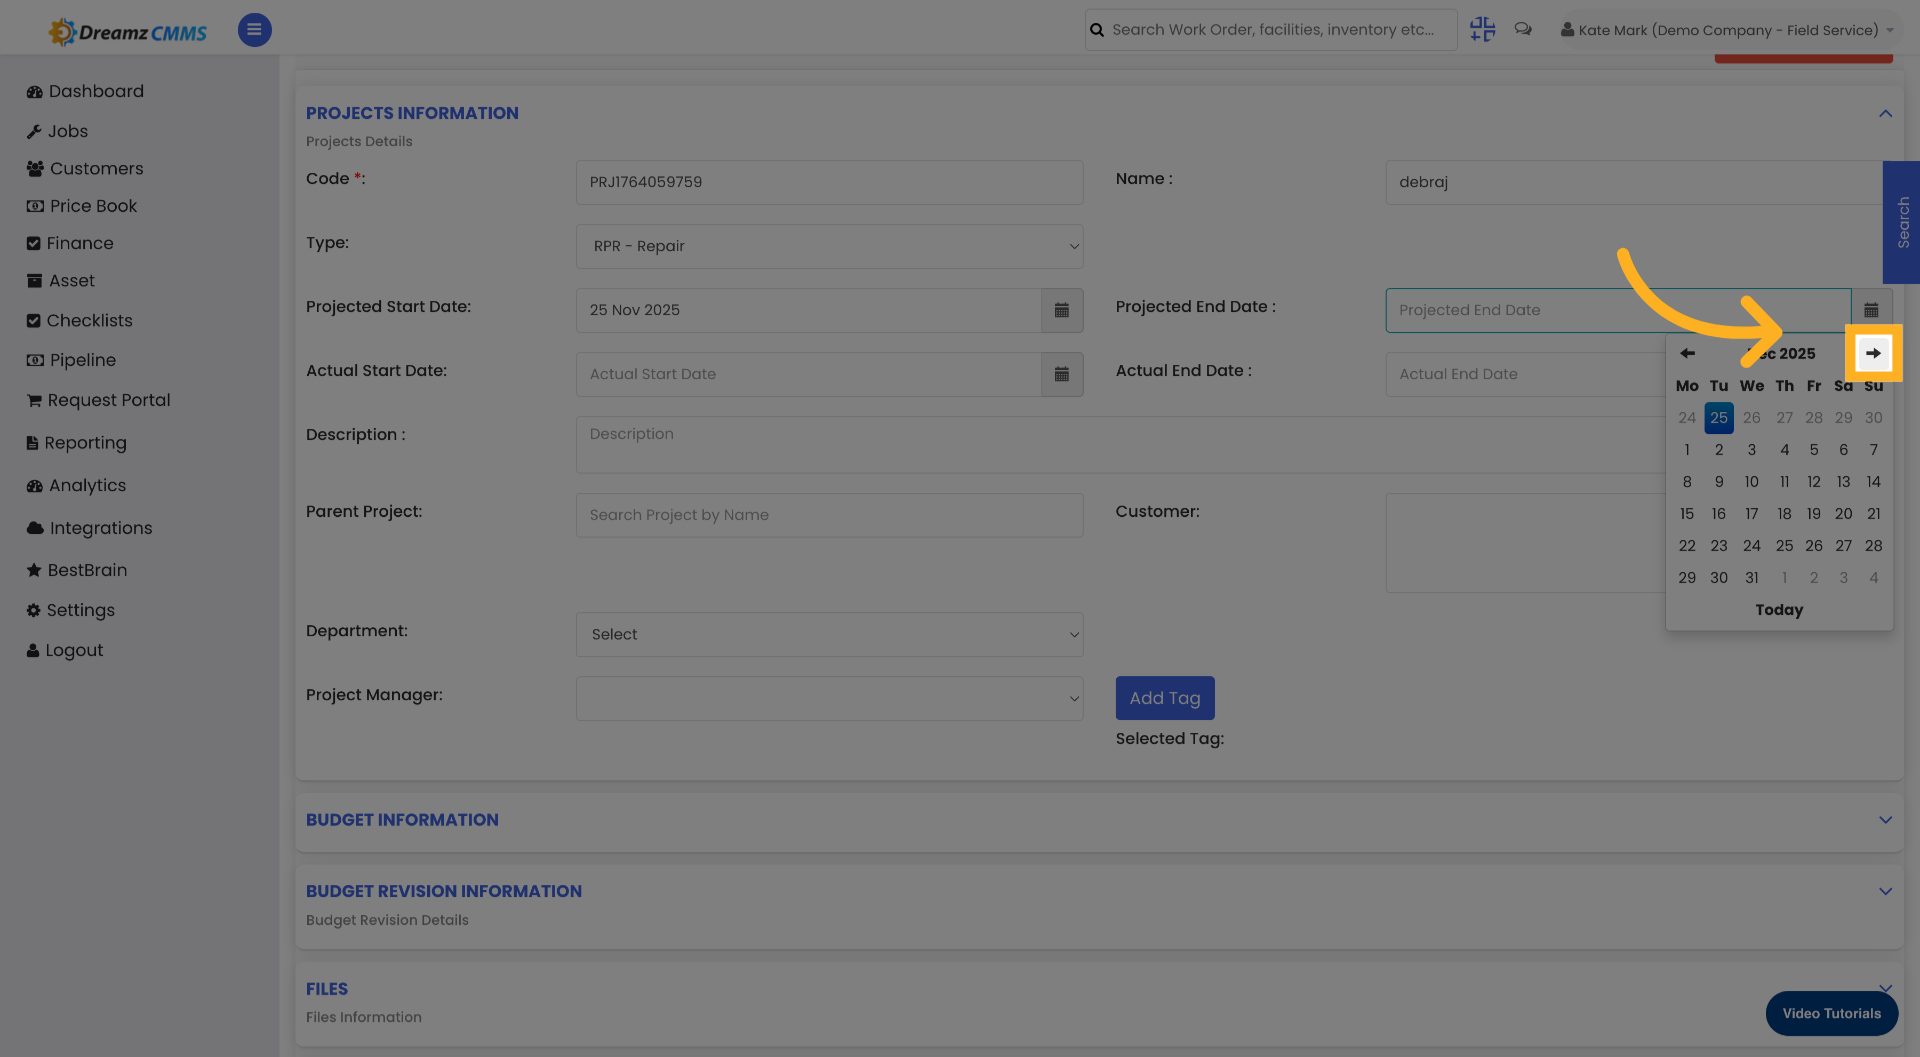Screen dimensions: 1920x1057
Task: Go to the previous month in the calendar
Action: tap(1687, 353)
